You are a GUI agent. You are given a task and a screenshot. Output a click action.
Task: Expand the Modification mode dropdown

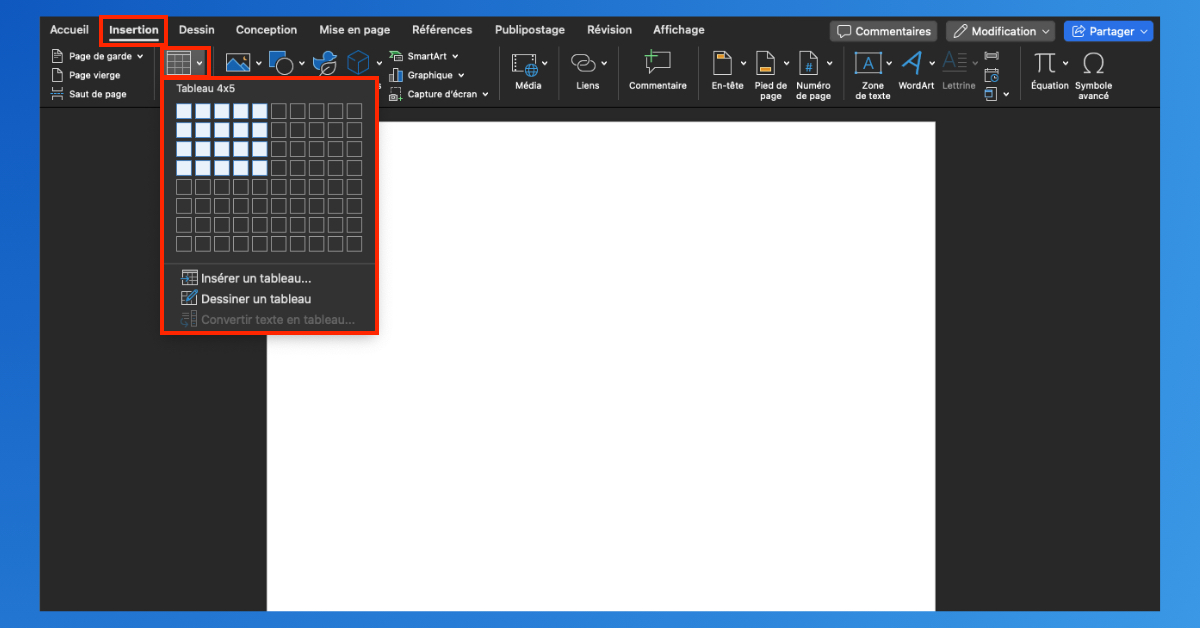pyautogui.click(x=1001, y=31)
